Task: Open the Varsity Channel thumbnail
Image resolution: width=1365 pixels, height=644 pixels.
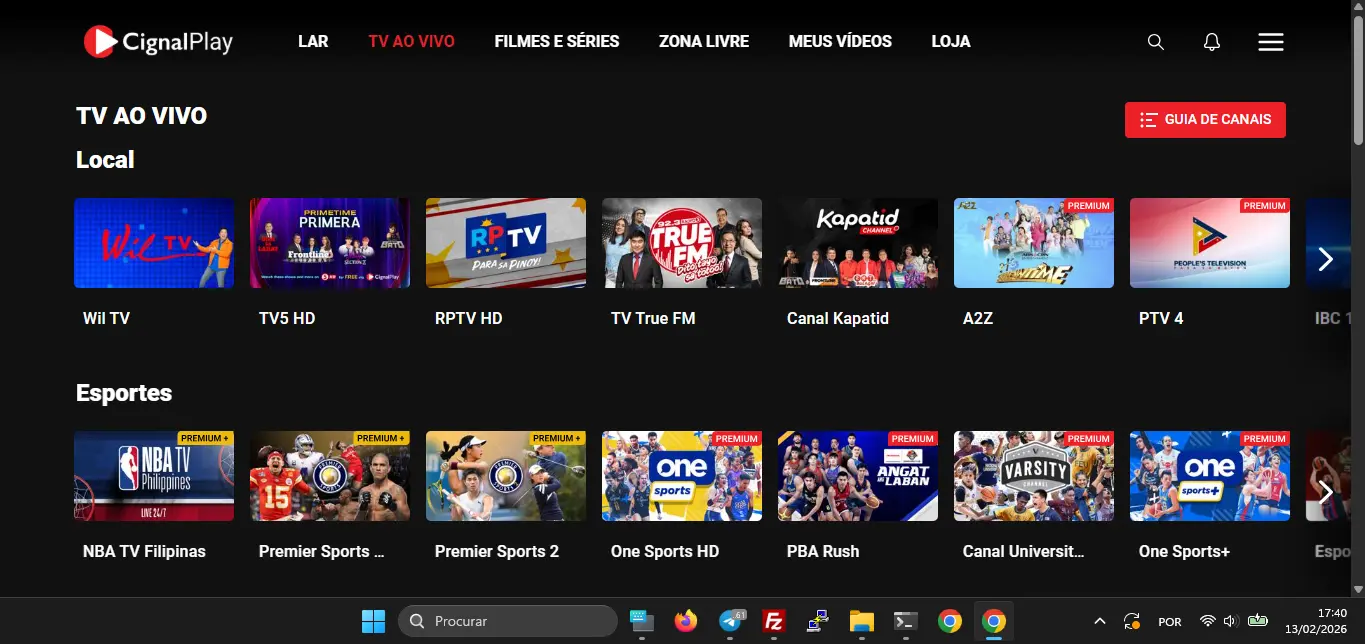Action: (x=1034, y=476)
